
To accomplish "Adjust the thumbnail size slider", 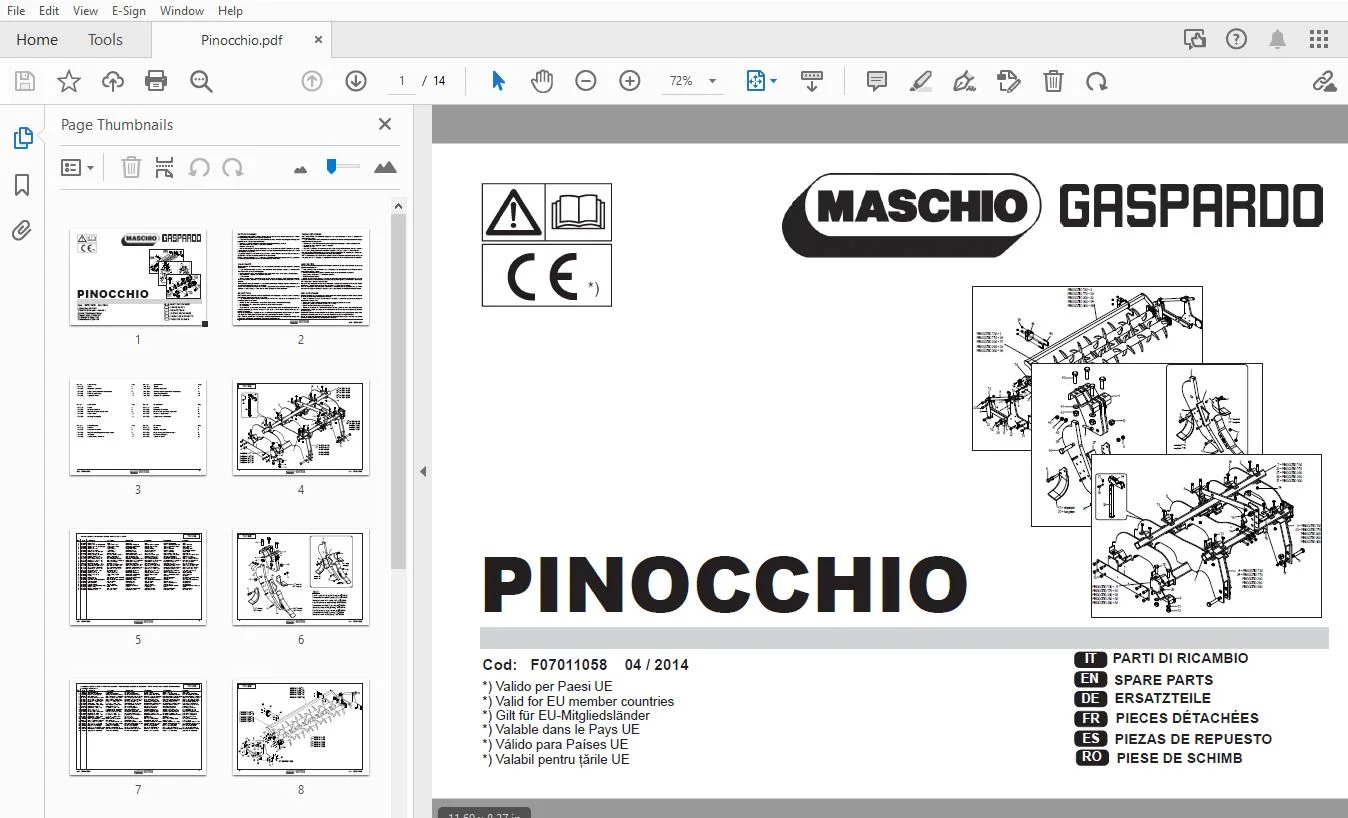I will (x=343, y=167).
